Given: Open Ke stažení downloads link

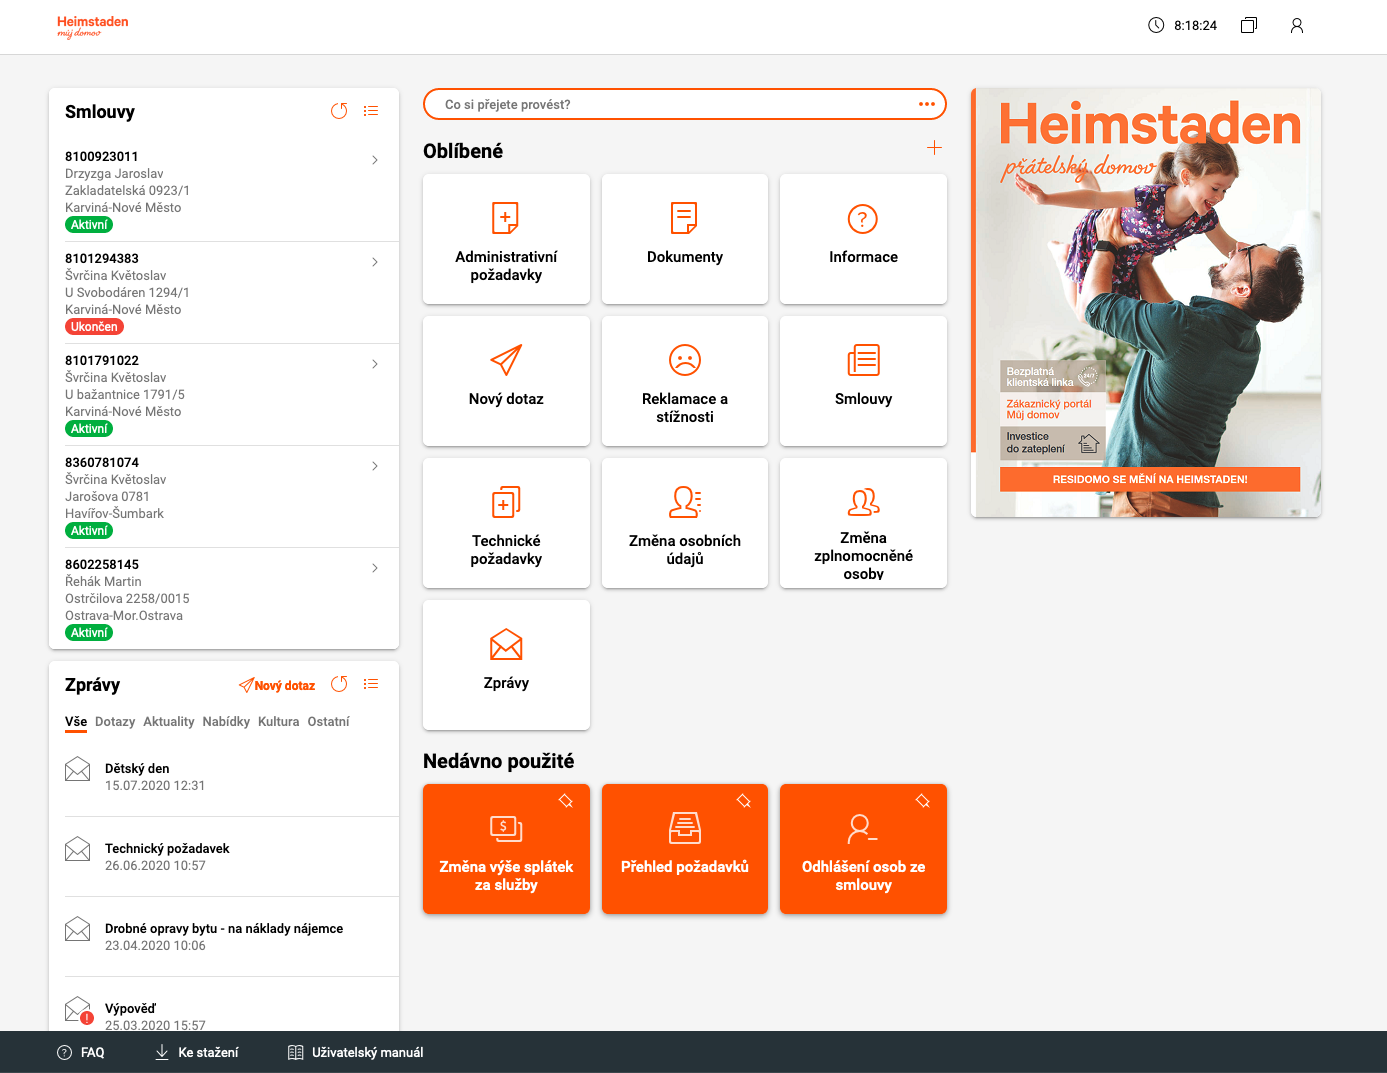Looking at the screenshot, I should (x=197, y=1052).
